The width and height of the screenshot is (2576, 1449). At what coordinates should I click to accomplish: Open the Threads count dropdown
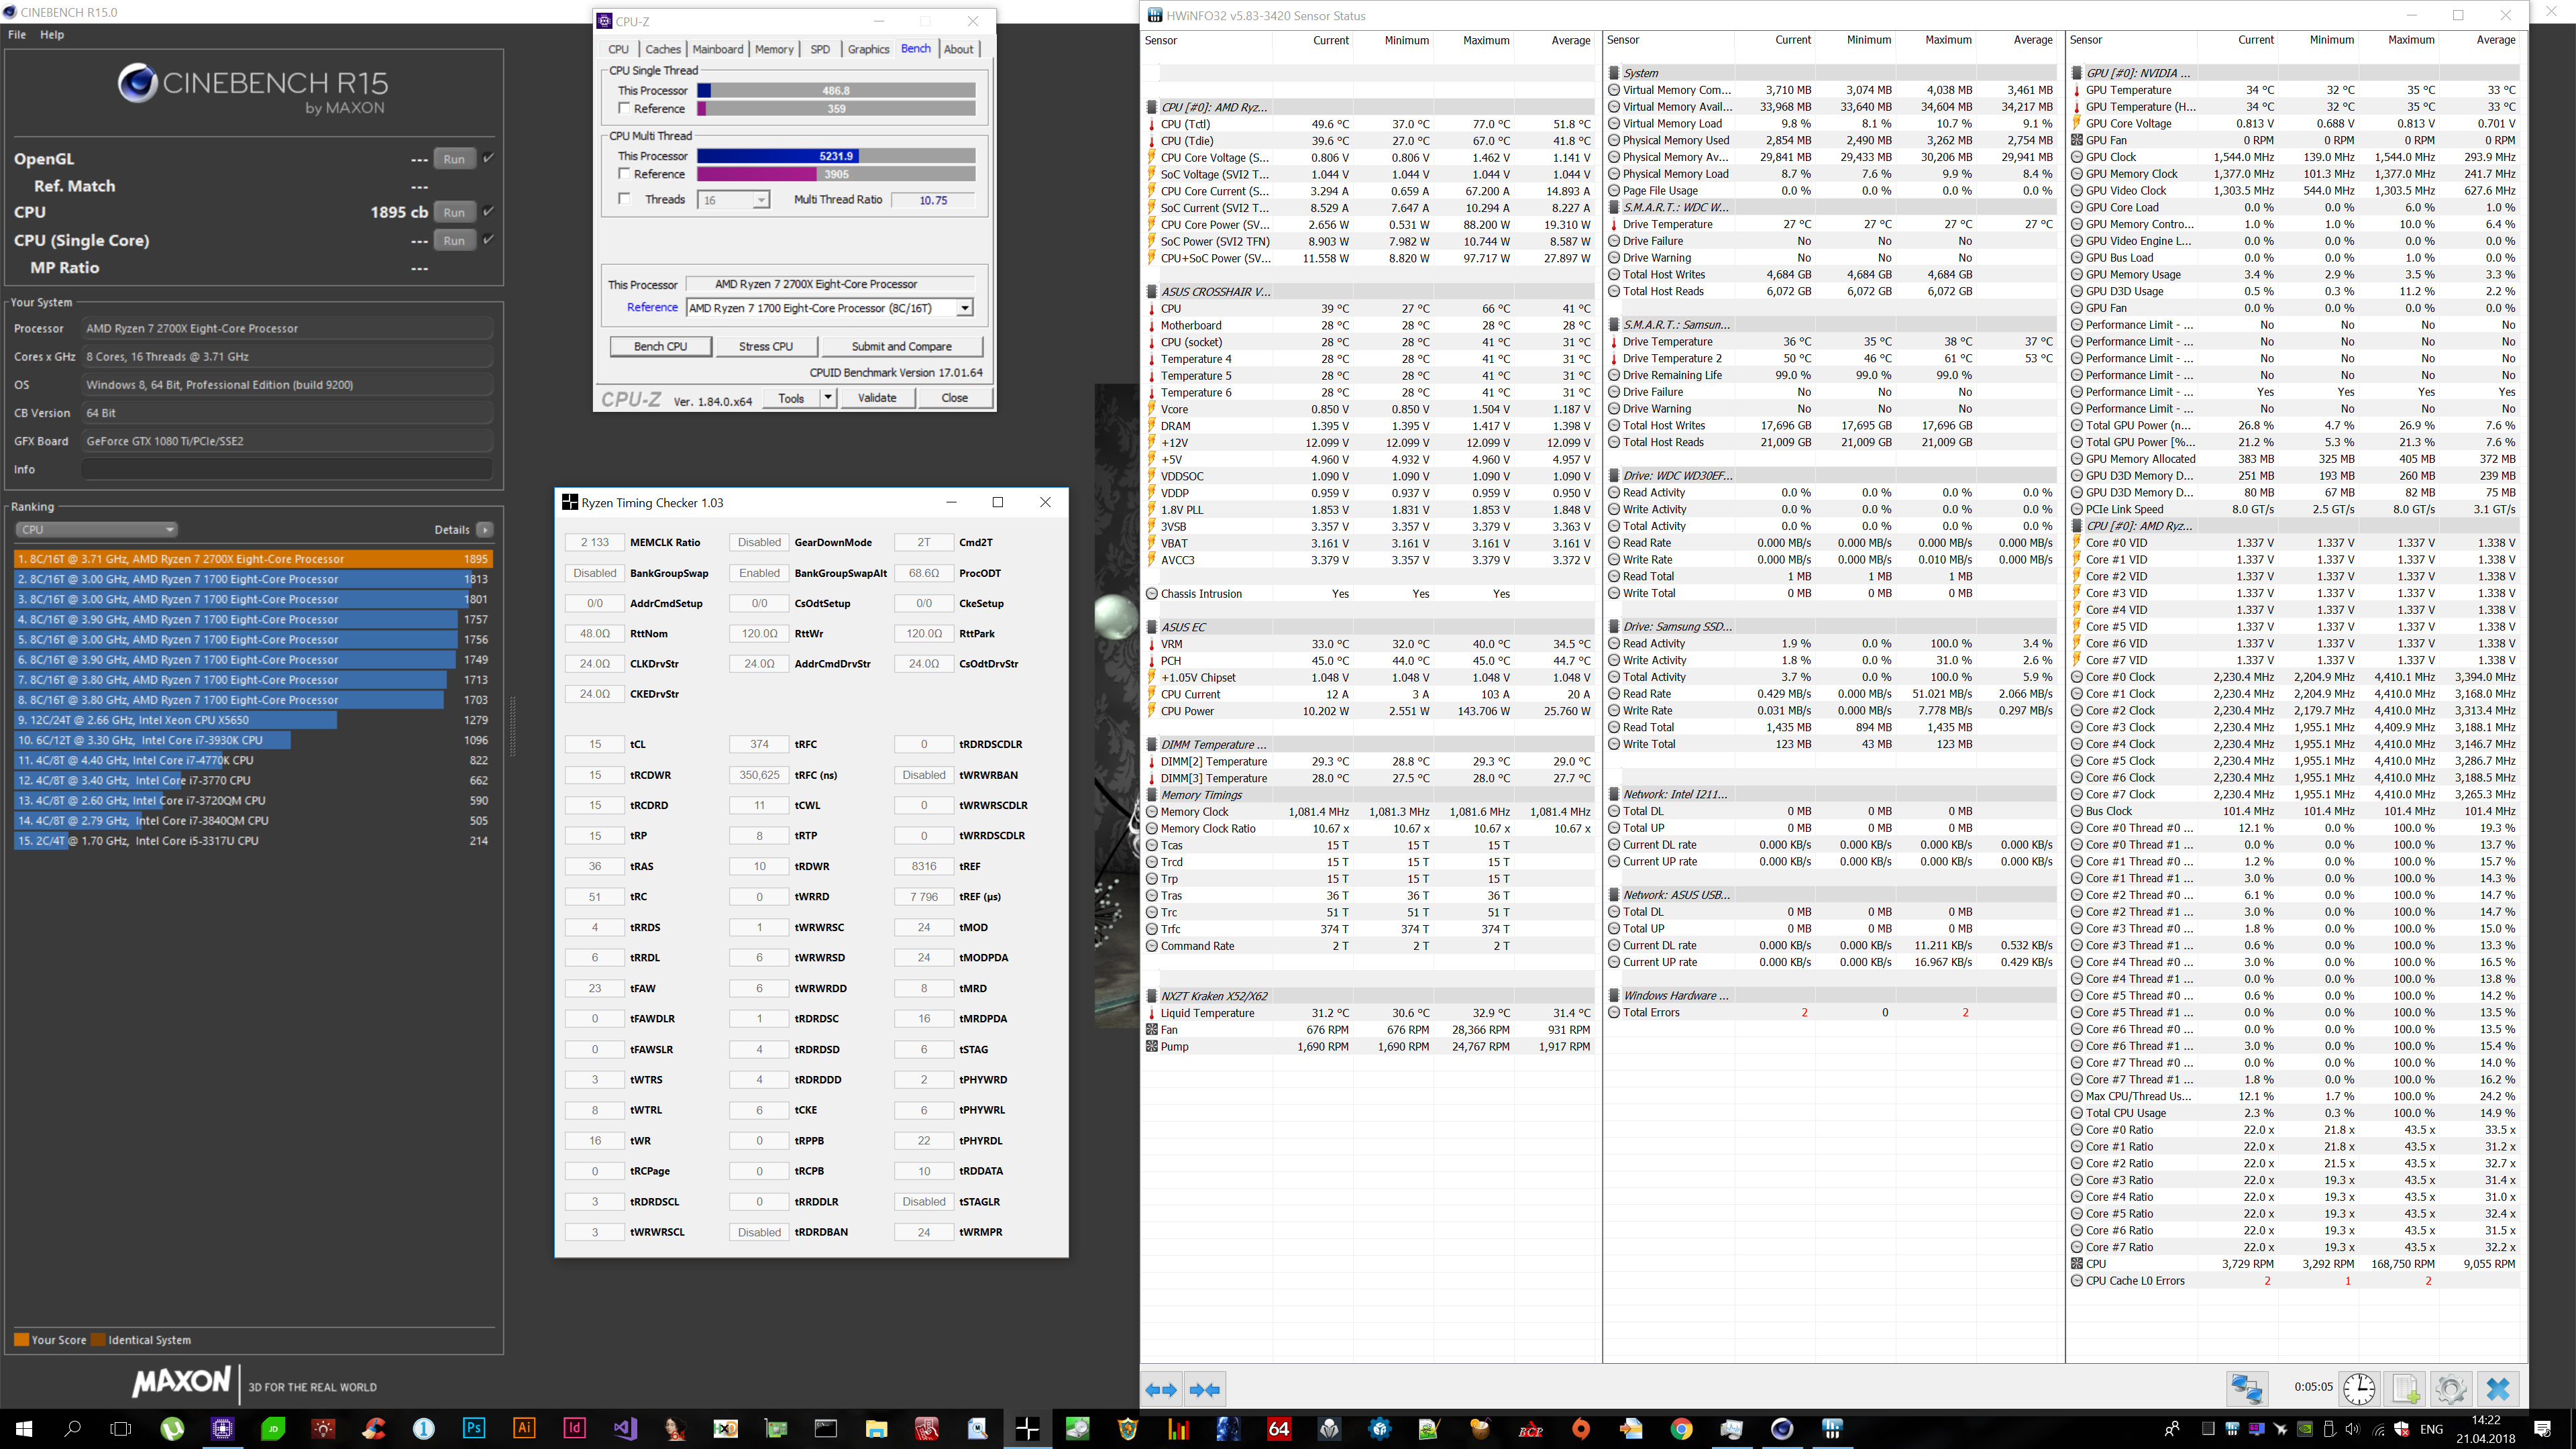click(x=761, y=200)
